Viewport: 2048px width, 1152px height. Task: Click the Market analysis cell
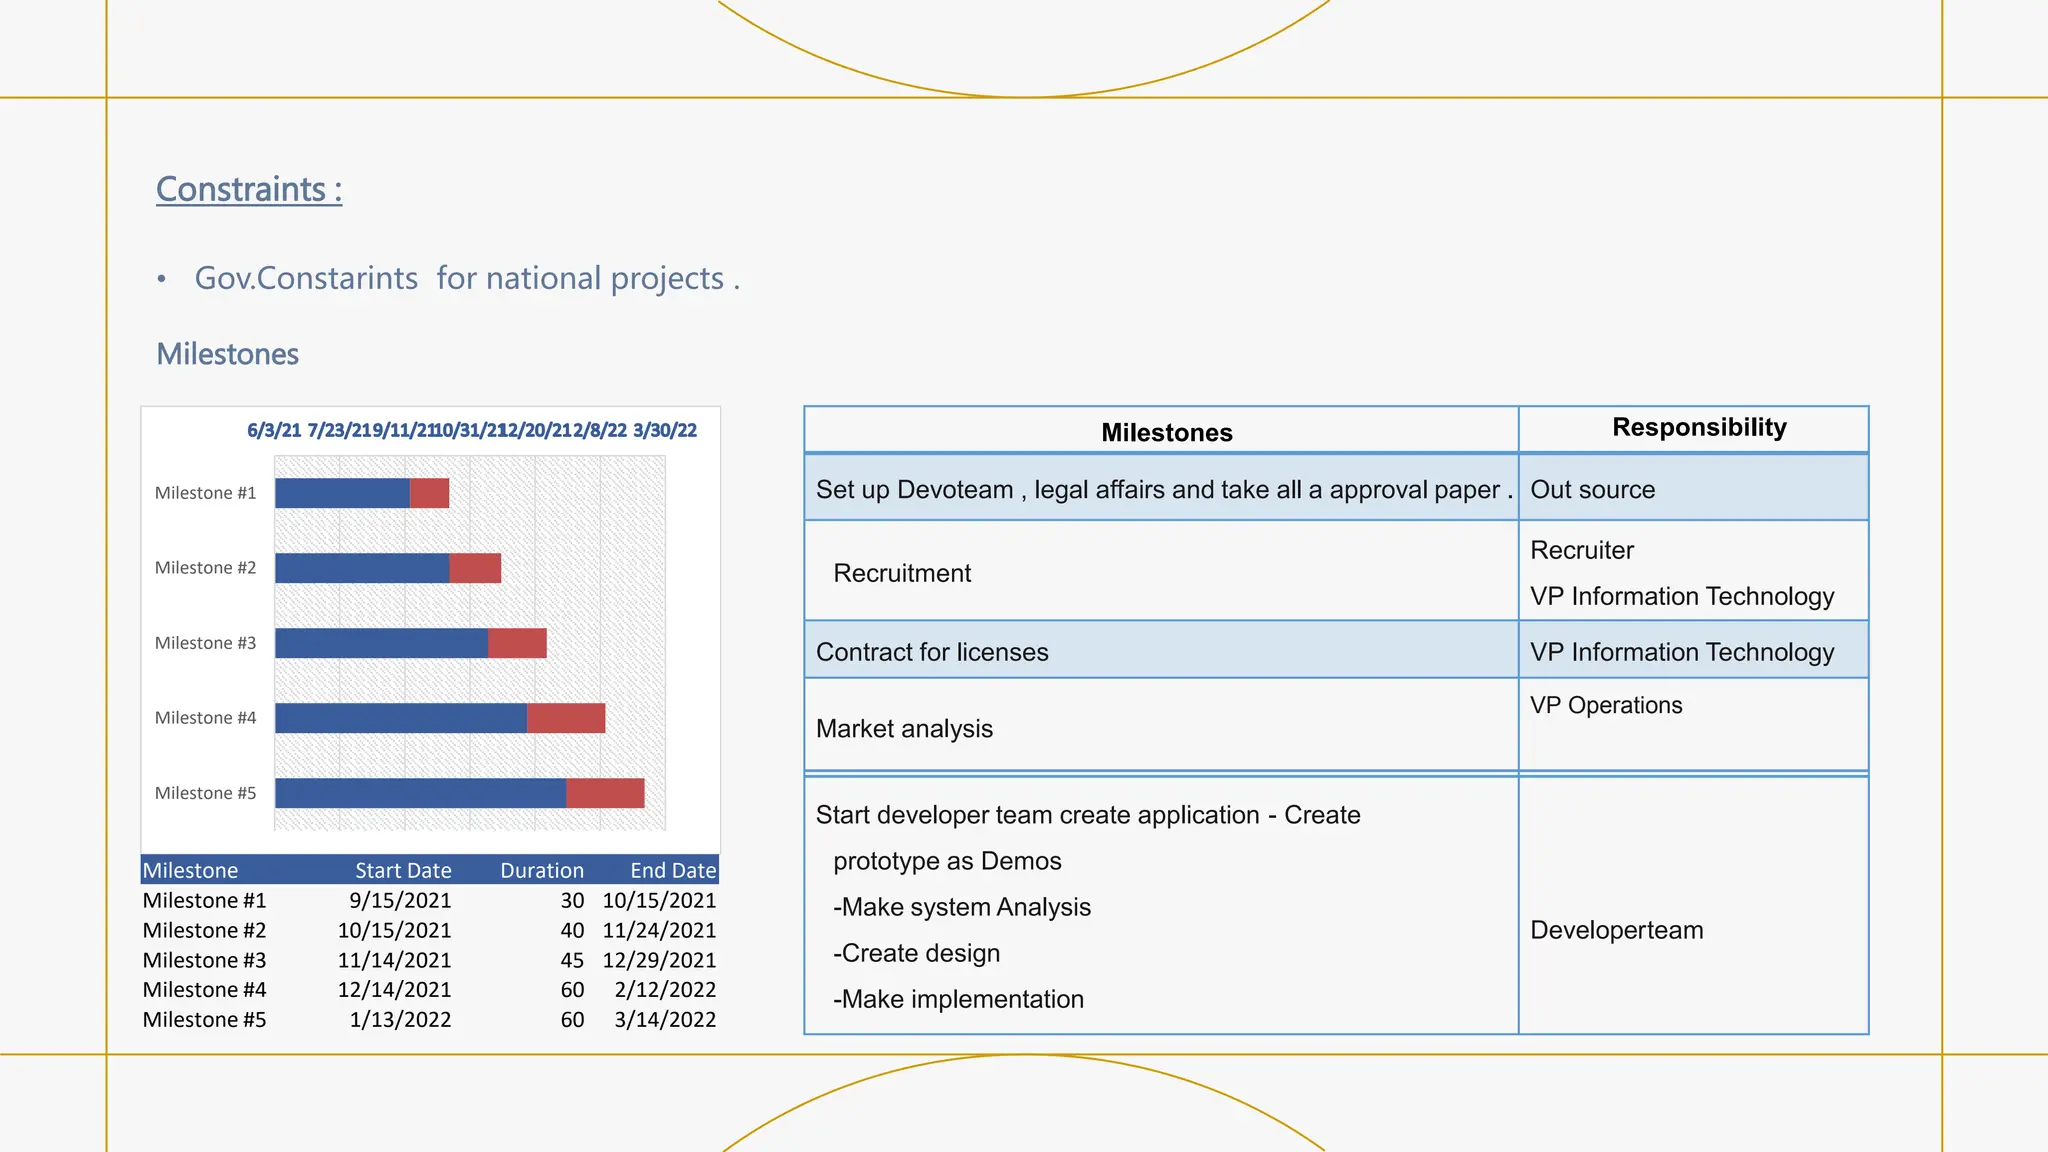click(x=904, y=729)
